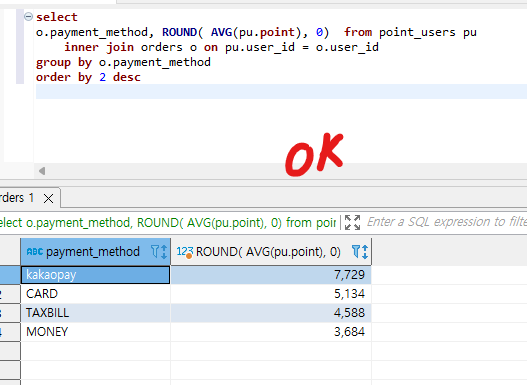Select the CARD cell
Viewport: 527px width, 385px height.
pyautogui.click(x=95, y=294)
